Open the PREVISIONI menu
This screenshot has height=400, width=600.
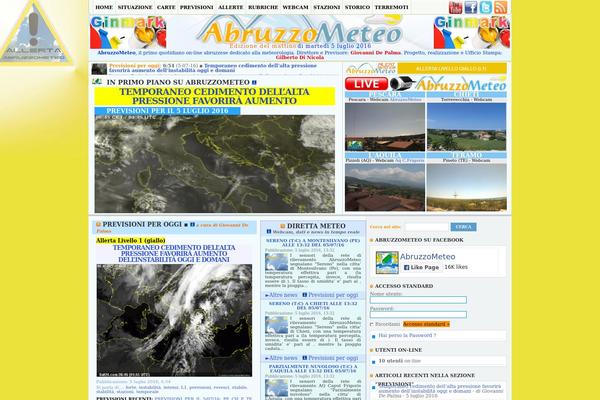197,7
